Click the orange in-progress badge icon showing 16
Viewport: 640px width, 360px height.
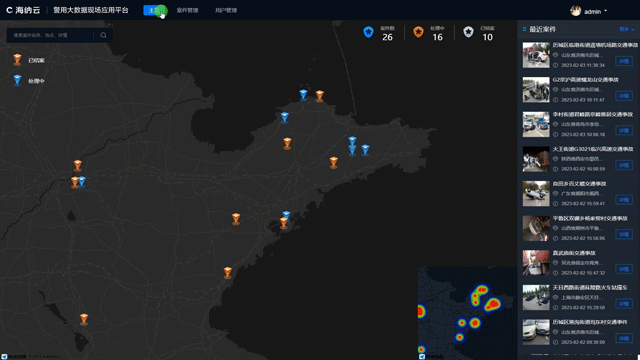(x=418, y=32)
